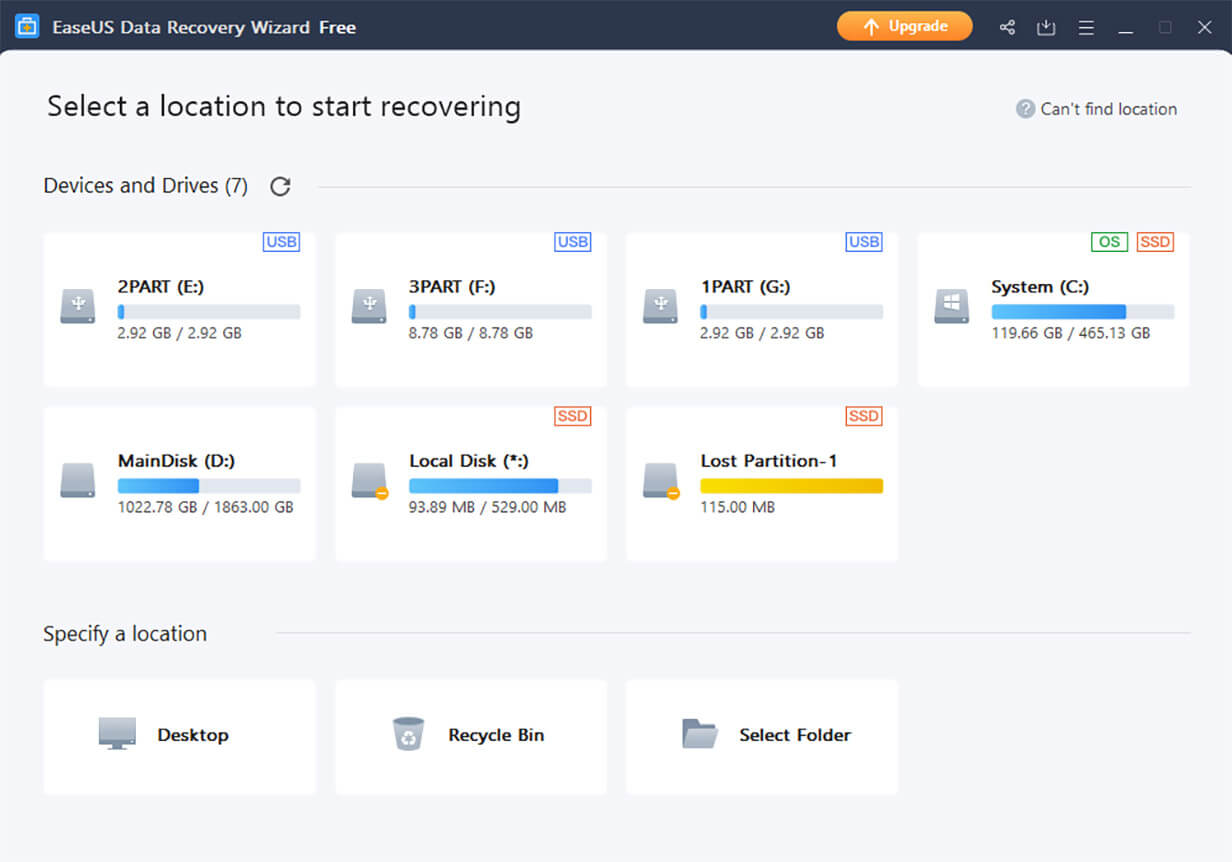Image resolution: width=1232 pixels, height=862 pixels.
Task: Select the 1PART (G:) drive name
Action: coord(745,287)
